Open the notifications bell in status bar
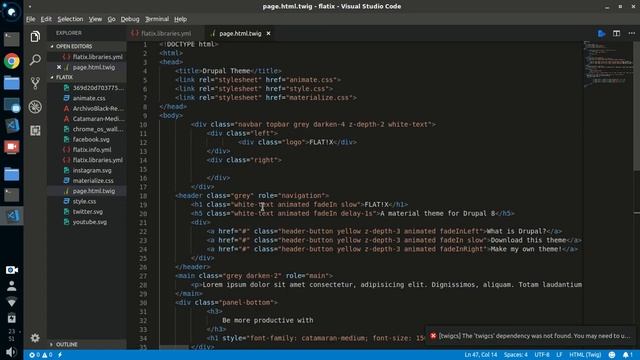The width and height of the screenshot is (640, 360). pos(627,355)
